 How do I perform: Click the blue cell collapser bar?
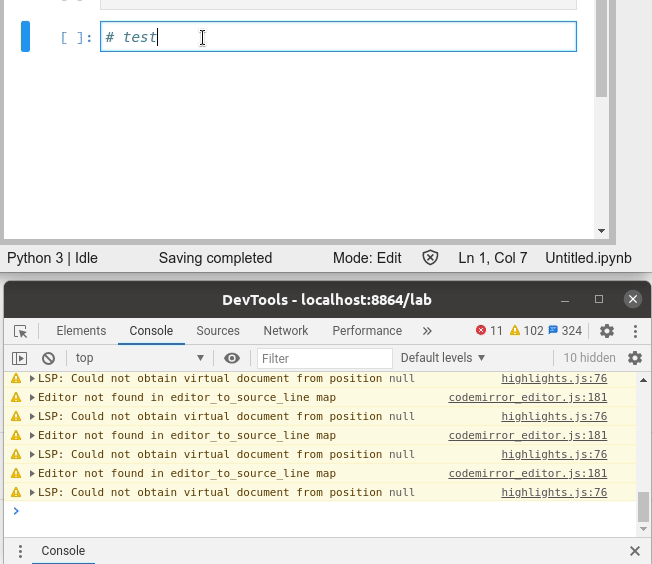point(25,37)
